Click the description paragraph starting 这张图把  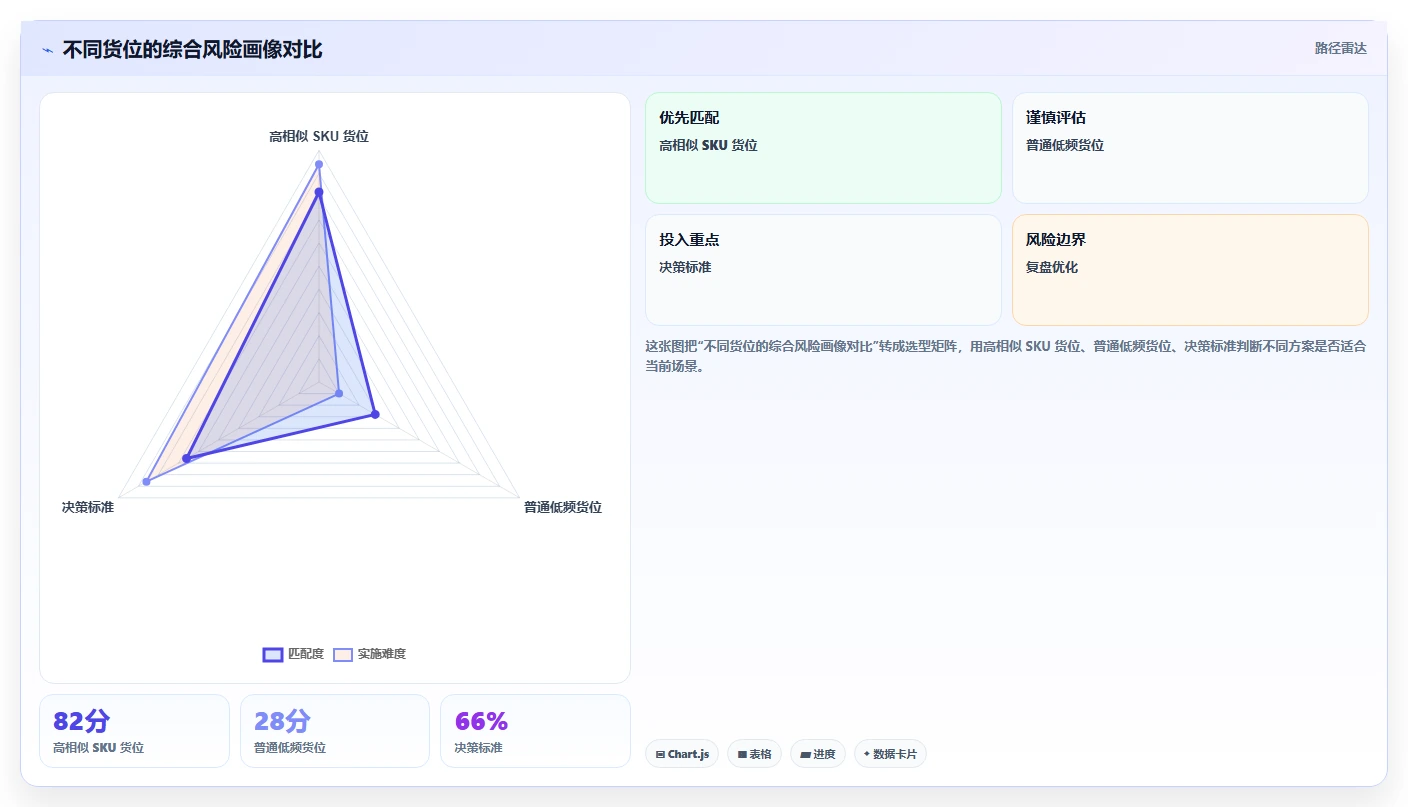click(1006, 356)
